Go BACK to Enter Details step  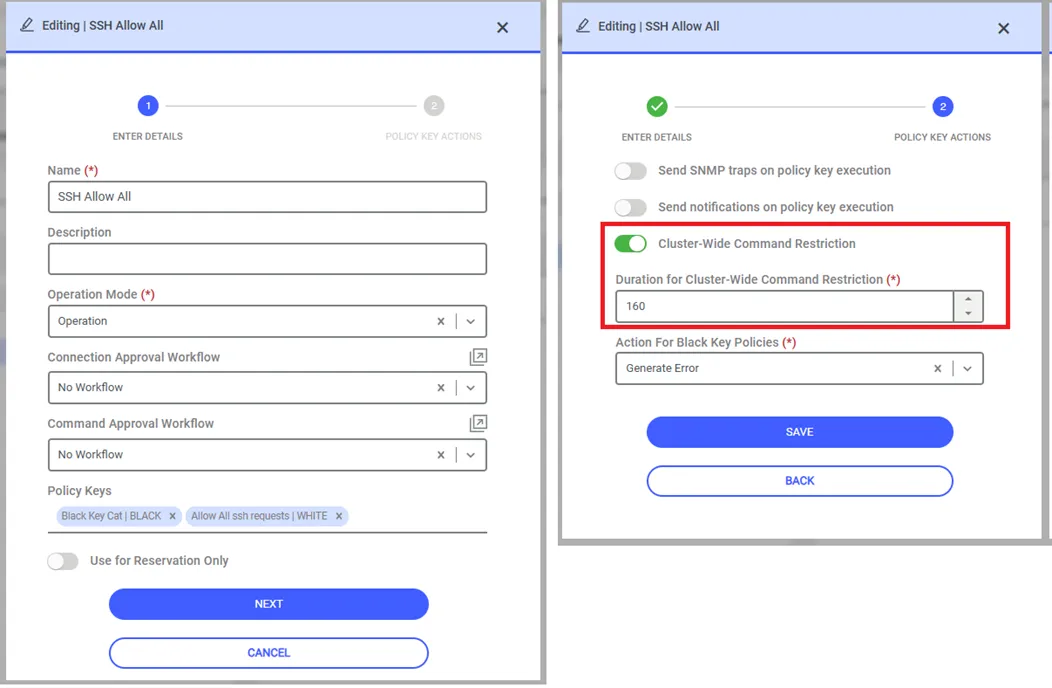(x=800, y=481)
